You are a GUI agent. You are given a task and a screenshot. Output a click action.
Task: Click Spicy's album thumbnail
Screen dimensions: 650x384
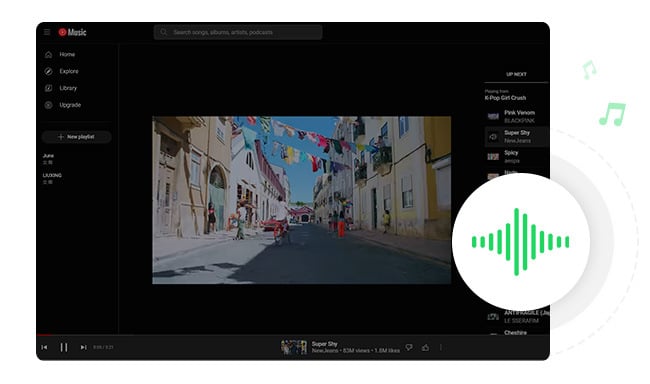point(493,157)
